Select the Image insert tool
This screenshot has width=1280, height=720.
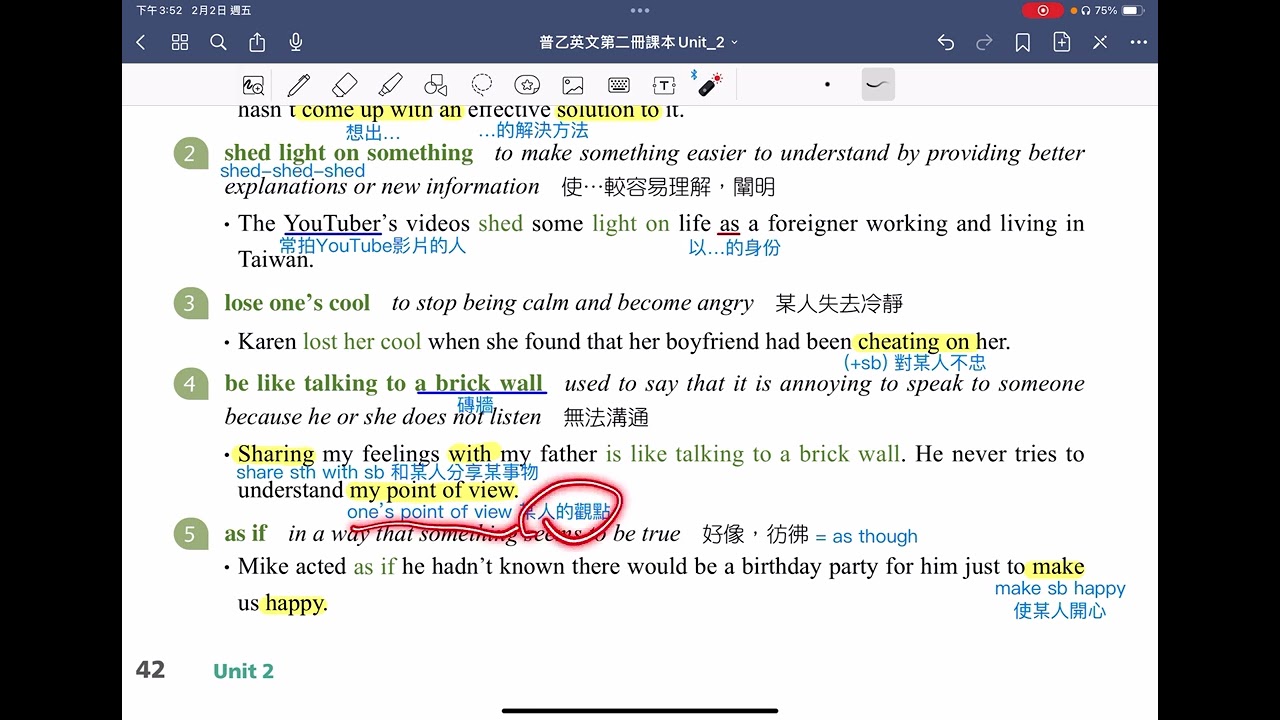click(573, 85)
